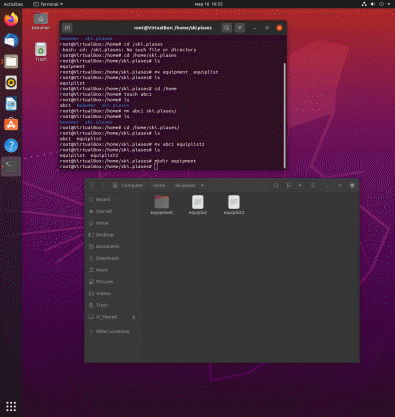Open Home in Files sidebar

click(113, 223)
